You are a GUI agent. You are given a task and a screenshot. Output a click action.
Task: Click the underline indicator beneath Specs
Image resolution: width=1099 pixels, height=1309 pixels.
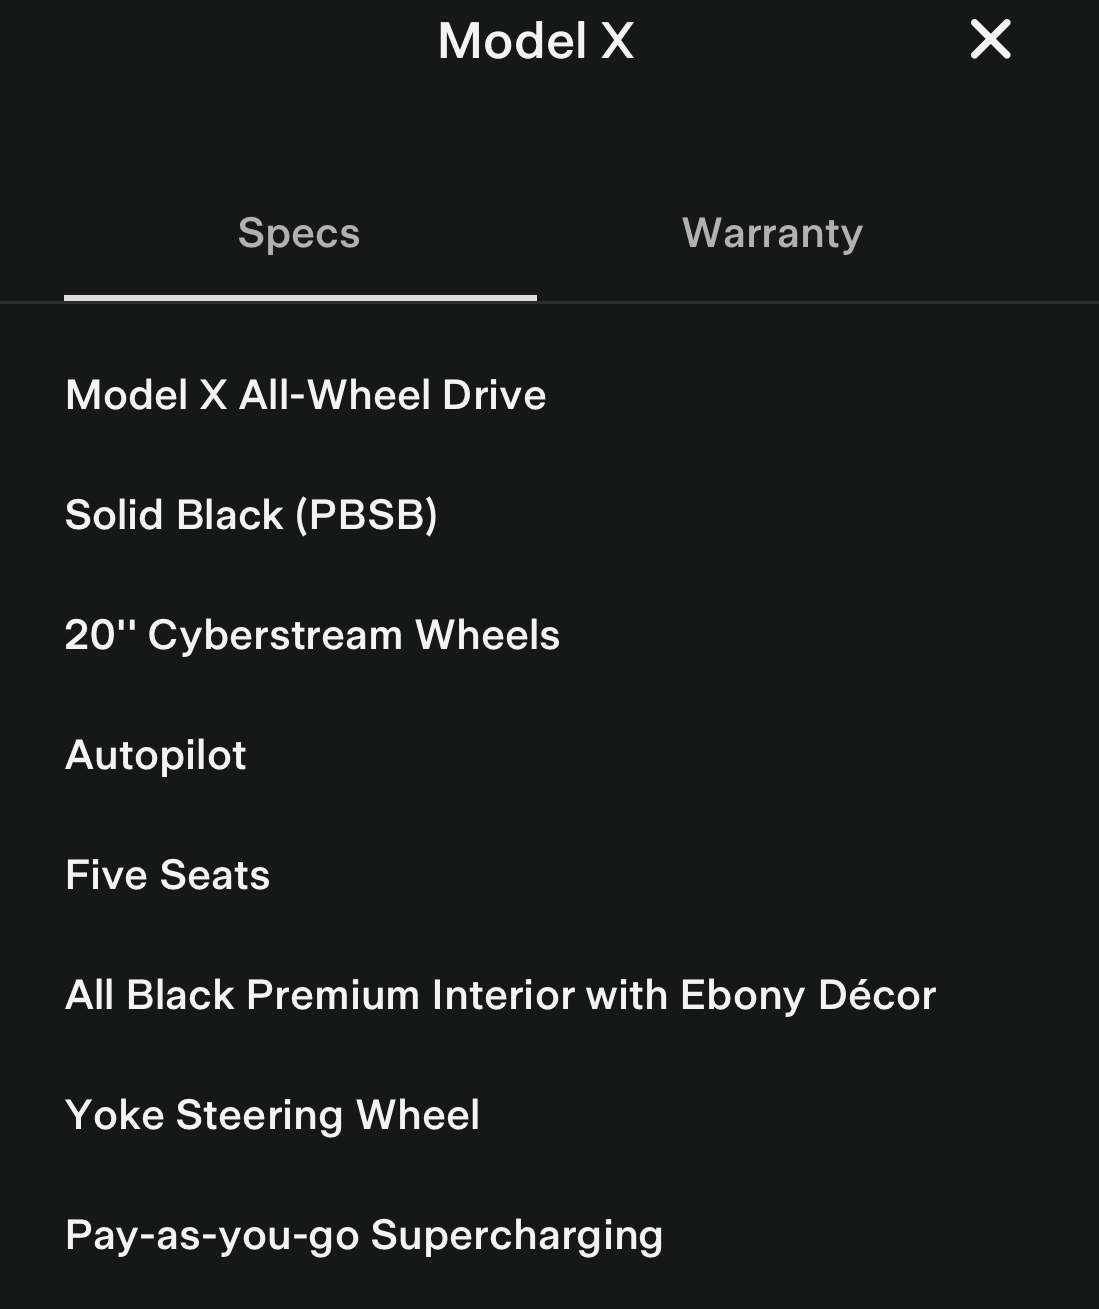300,297
